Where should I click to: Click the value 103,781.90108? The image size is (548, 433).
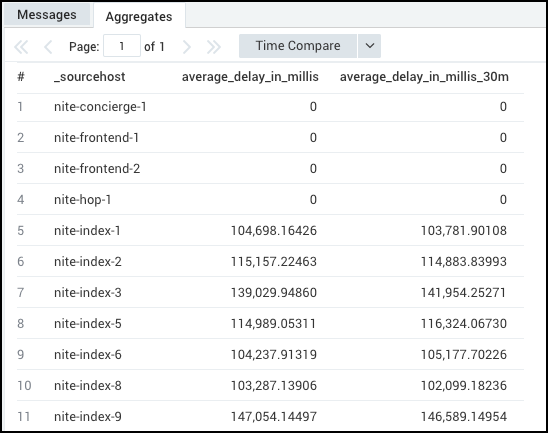point(463,231)
